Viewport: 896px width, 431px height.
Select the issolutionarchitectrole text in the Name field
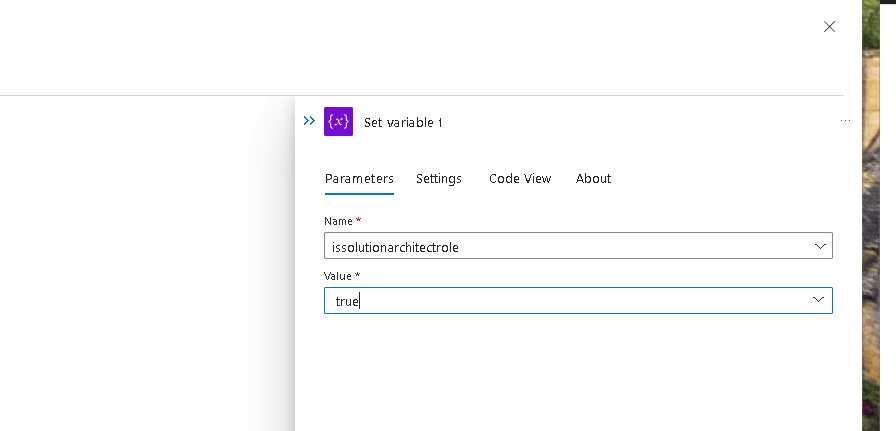395,248
